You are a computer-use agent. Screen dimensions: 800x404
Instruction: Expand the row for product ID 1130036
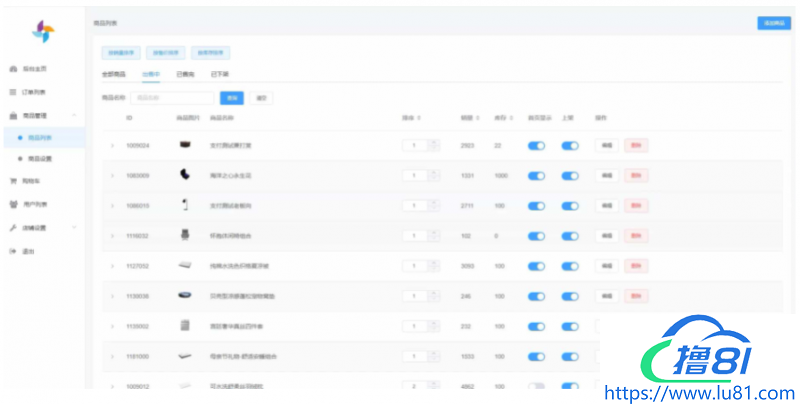(112, 296)
